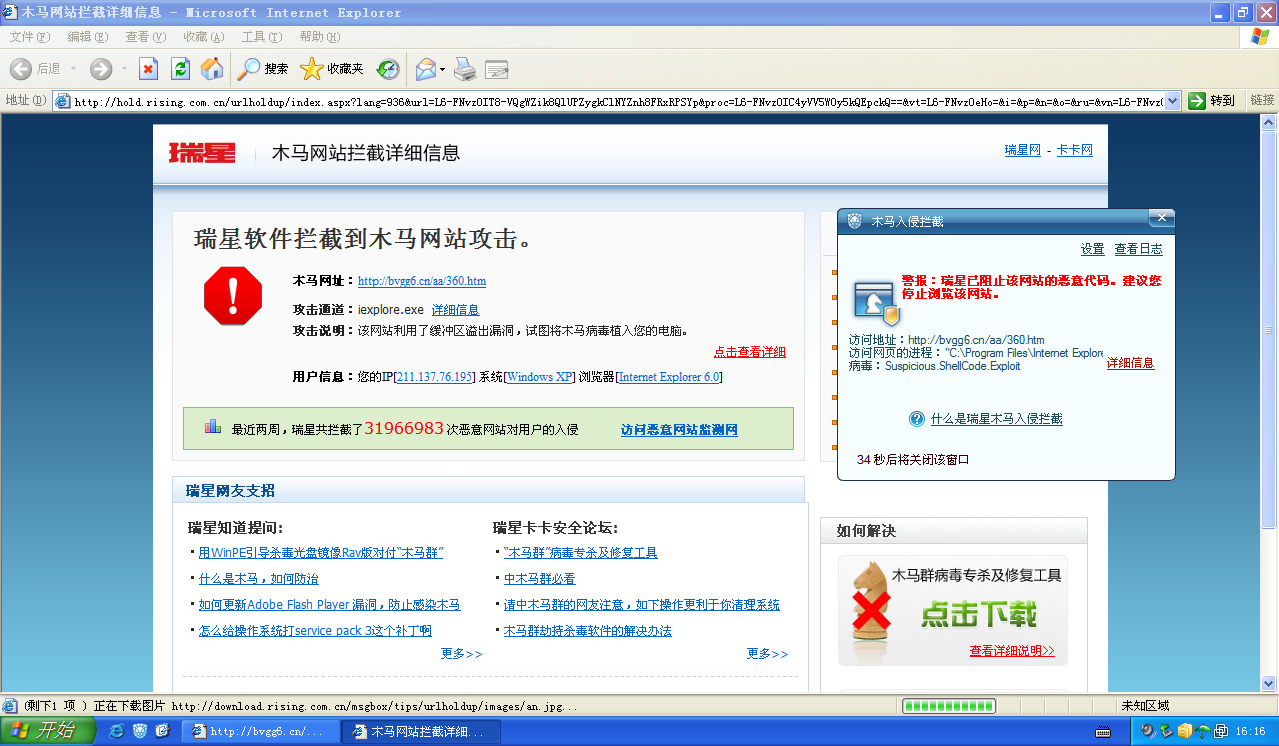Click 设置 in the Rising popup
The height and width of the screenshot is (746, 1279).
tap(1092, 249)
